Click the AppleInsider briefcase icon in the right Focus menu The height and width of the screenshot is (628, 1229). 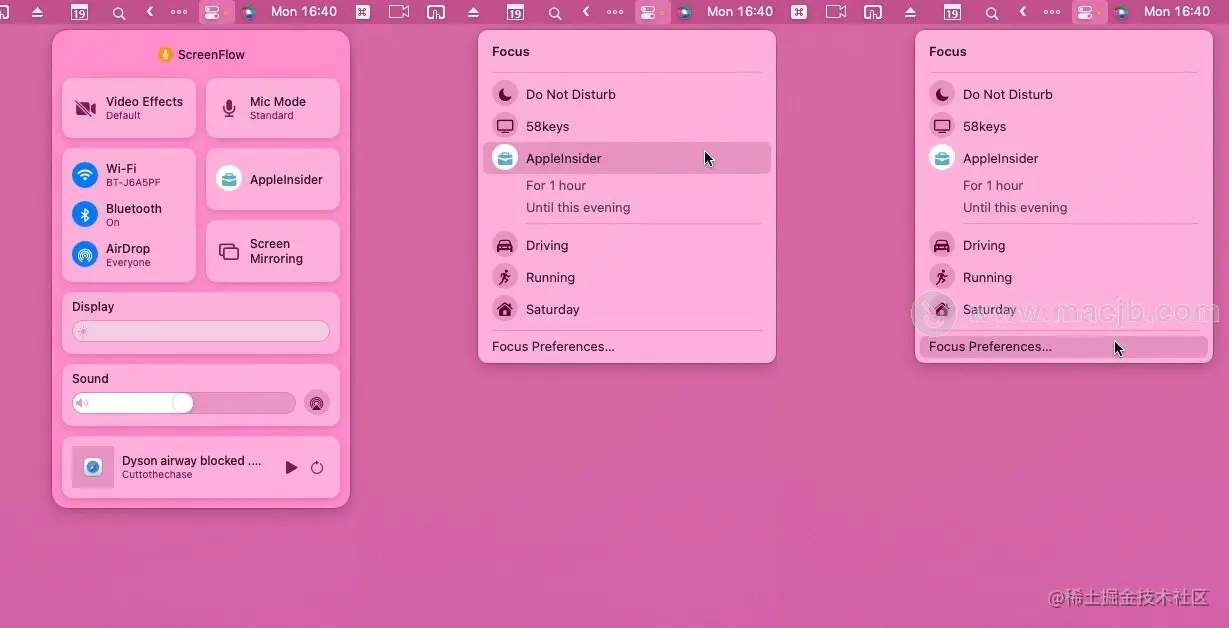pyautogui.click(x=942, y=158)
